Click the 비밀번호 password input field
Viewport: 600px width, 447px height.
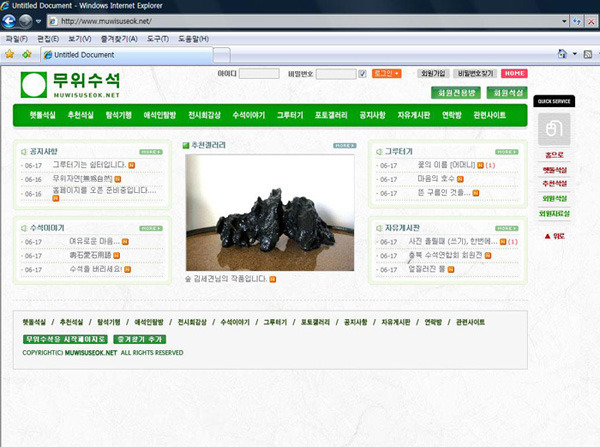click(x=336, y=74)
